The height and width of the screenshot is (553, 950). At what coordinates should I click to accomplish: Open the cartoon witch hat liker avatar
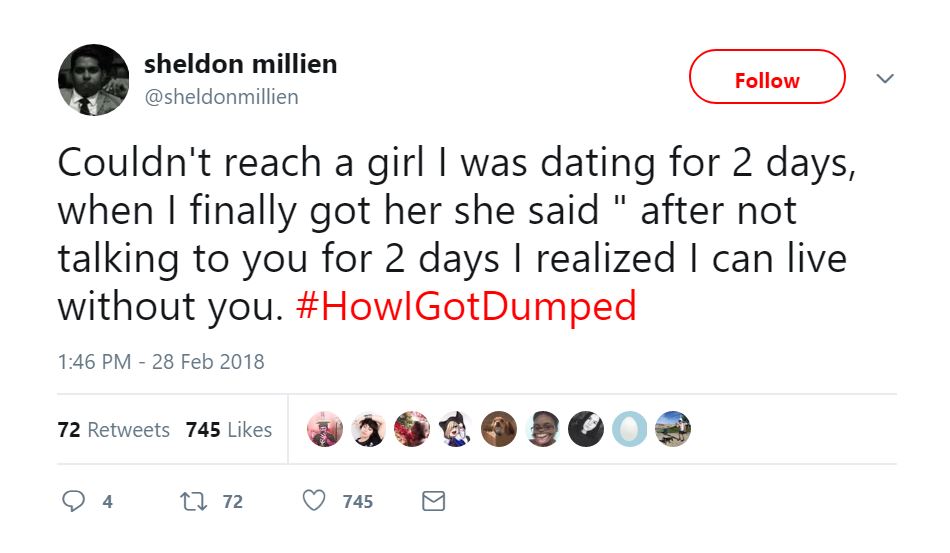456,429
